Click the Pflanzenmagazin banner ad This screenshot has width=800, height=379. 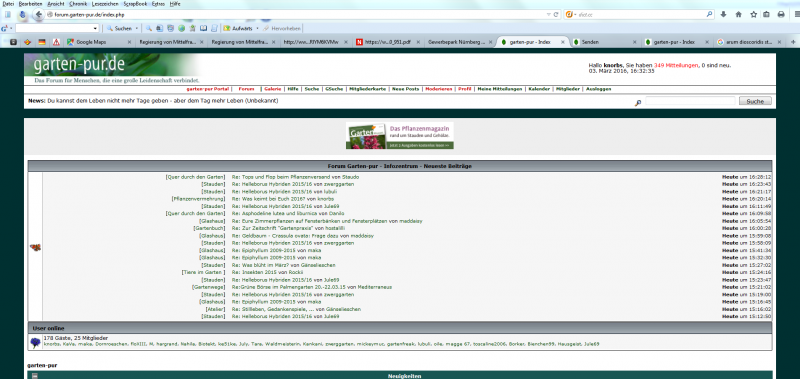399,136
